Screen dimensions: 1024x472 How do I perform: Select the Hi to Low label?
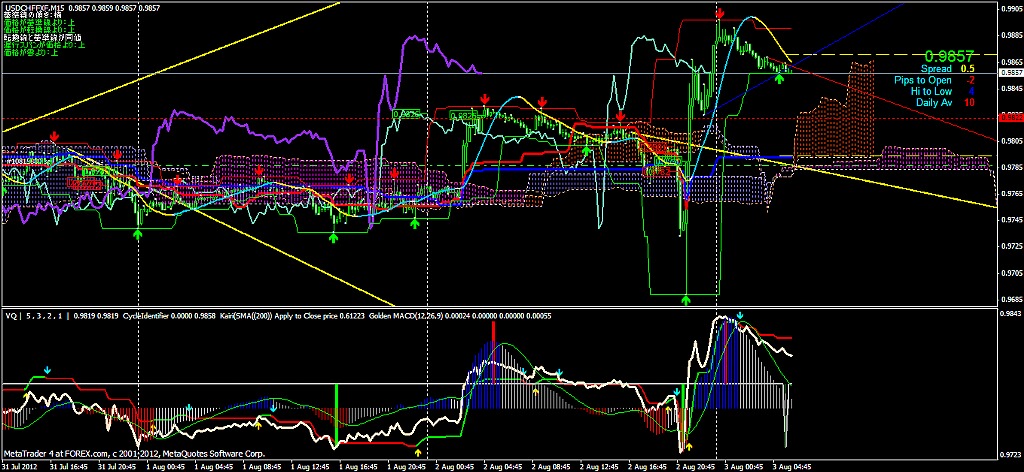click(x=931, y=91)
